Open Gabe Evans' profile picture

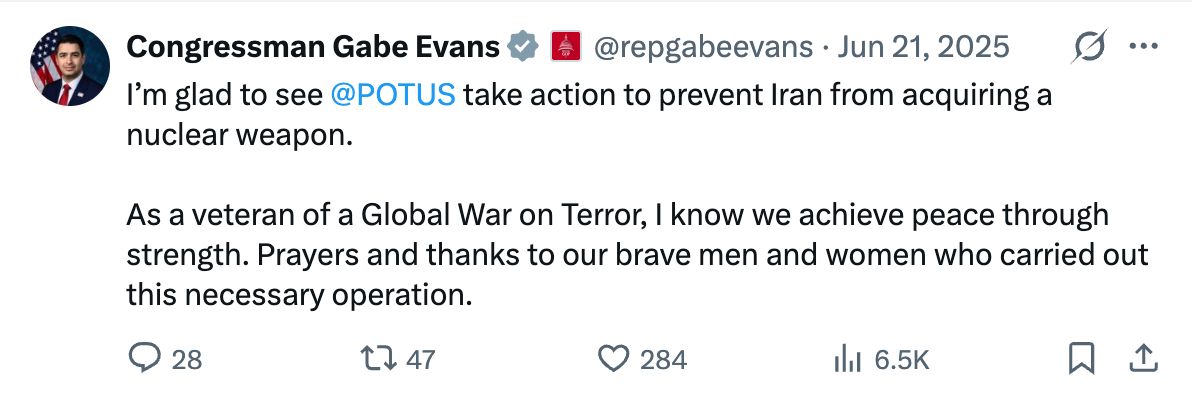point(71,66)
